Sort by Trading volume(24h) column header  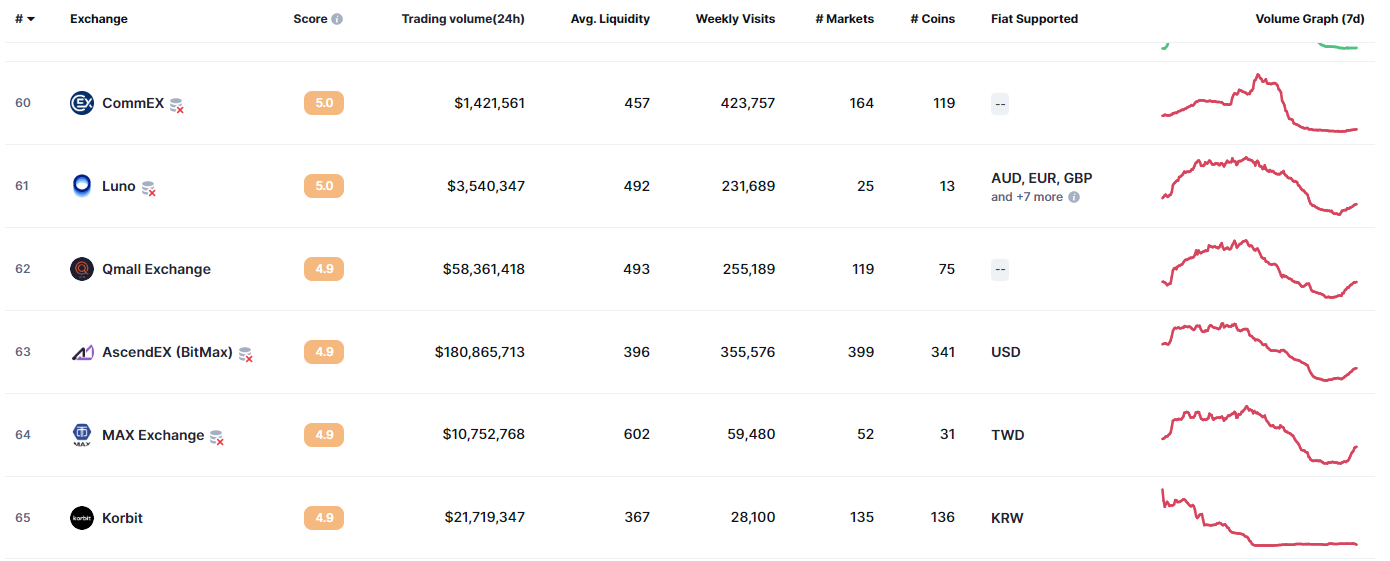coord(463,19)
